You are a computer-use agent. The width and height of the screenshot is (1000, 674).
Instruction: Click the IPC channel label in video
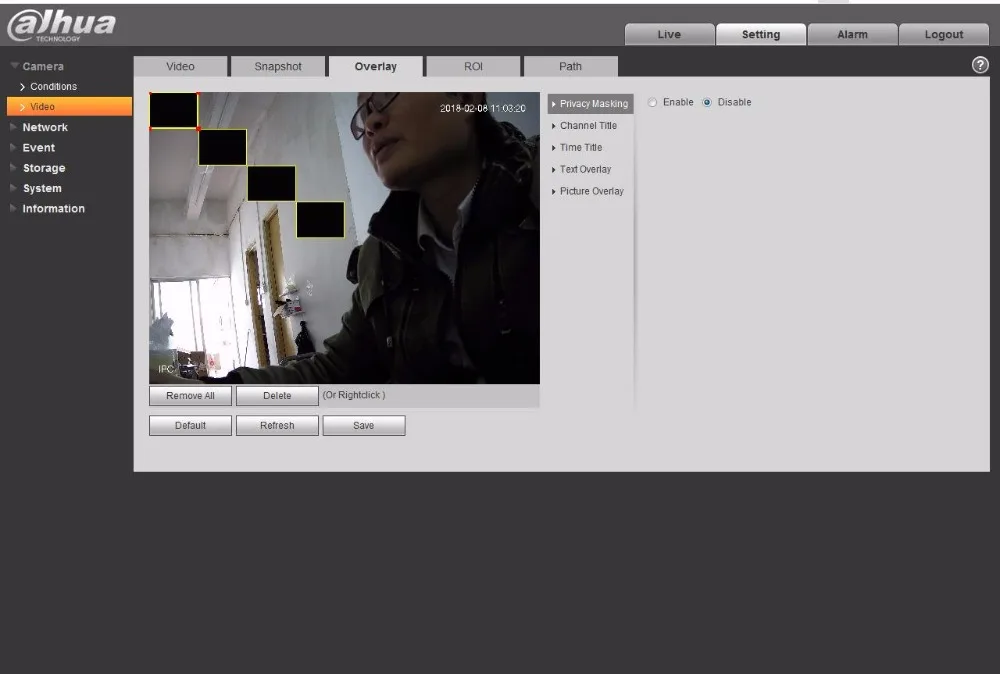[166, 369]
